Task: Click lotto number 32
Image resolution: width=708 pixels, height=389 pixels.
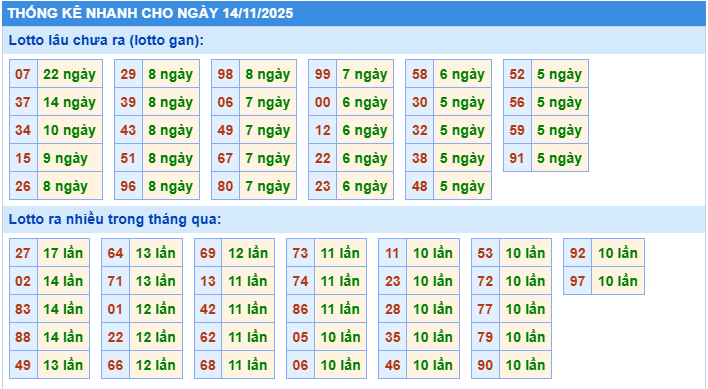Action: [x=419, y=130]
